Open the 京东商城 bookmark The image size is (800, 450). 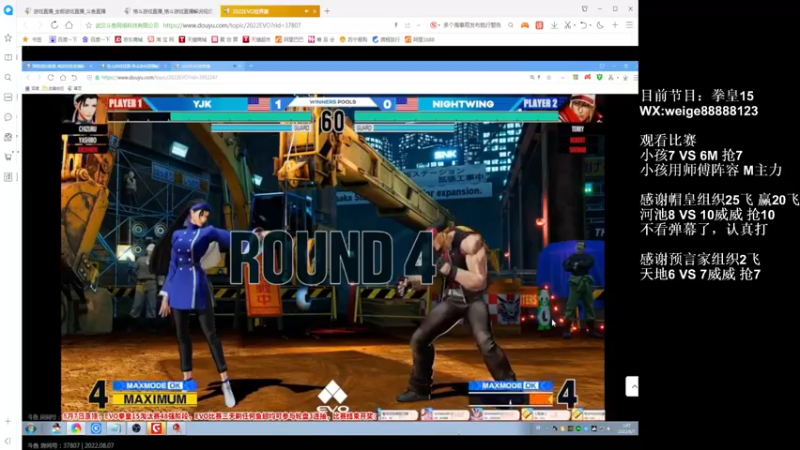pos(129,39)
